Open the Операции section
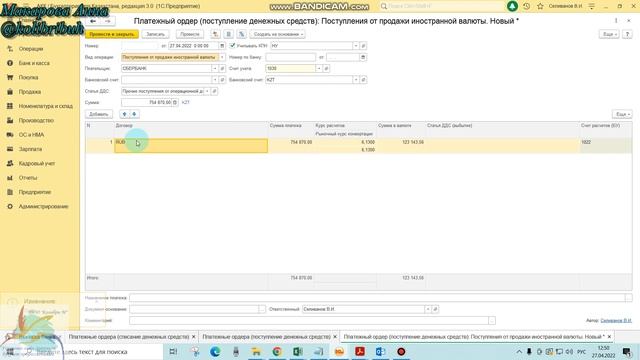The width and height of the screenshot is (640, 360). click(31, 49)
